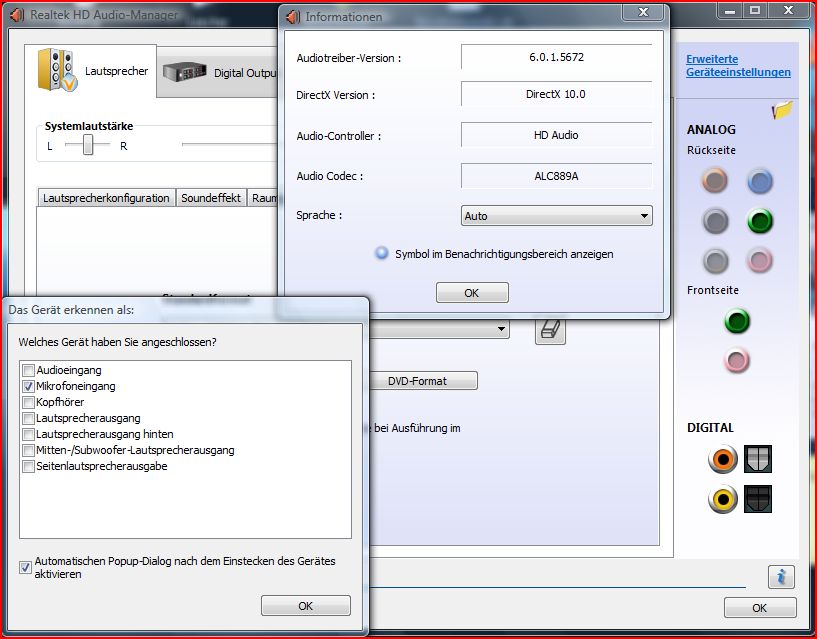Click the eraser icon beside the dropdown

point(550,330)
